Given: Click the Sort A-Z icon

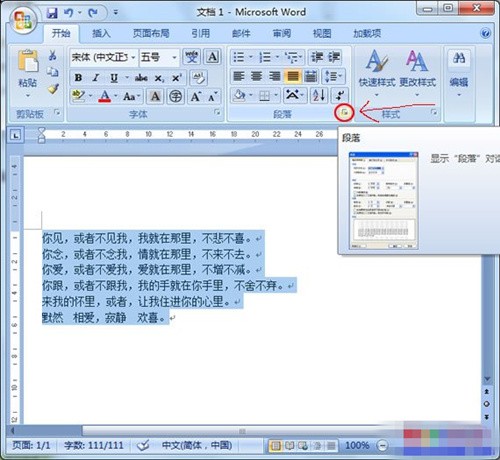Looking at the screenshot, I should click(319, 96).
